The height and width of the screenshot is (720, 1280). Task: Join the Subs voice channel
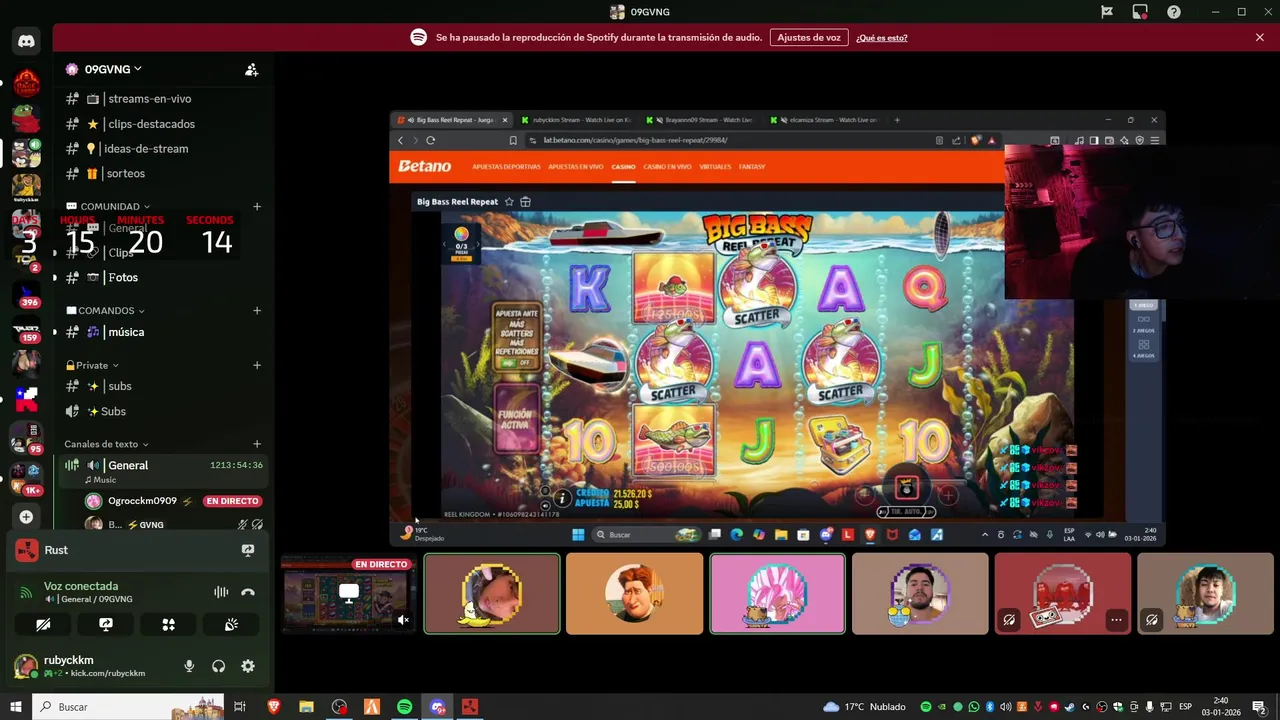[161, 411]
